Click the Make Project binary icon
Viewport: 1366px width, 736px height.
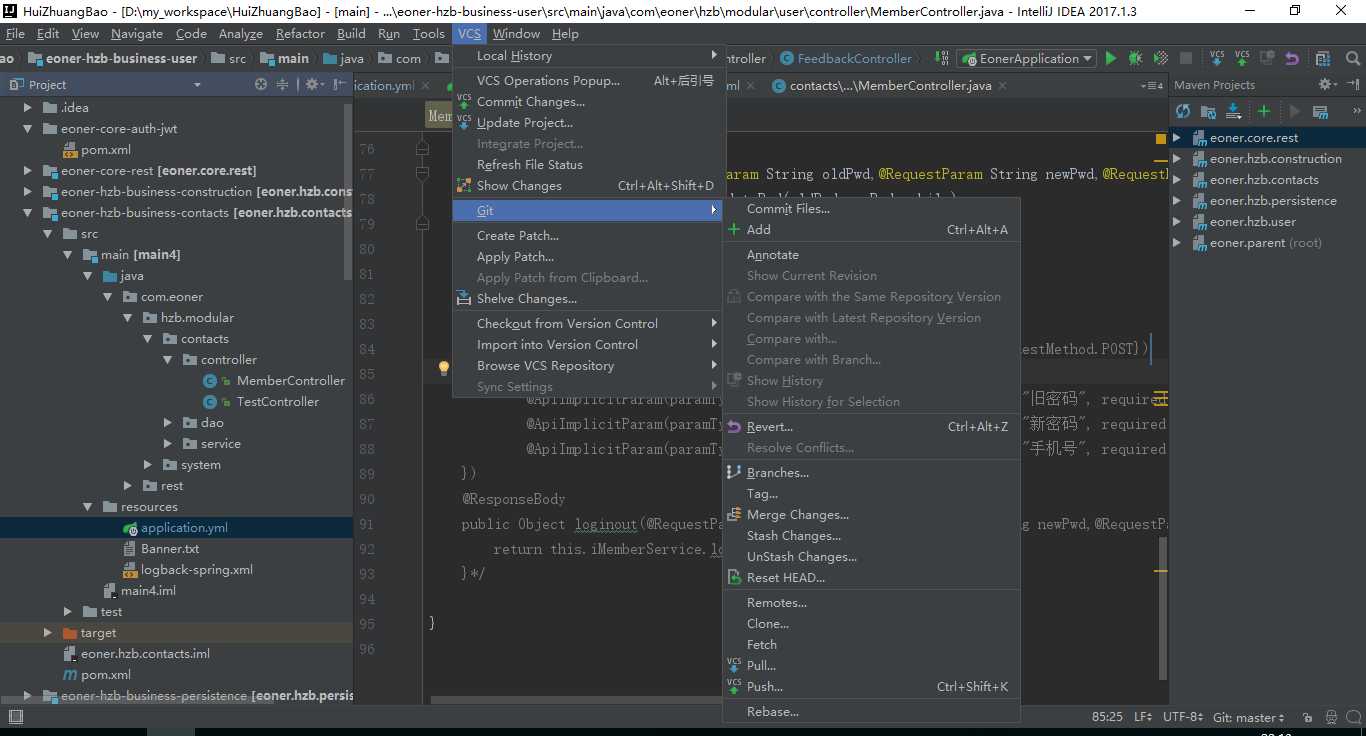tap(942, 59)
